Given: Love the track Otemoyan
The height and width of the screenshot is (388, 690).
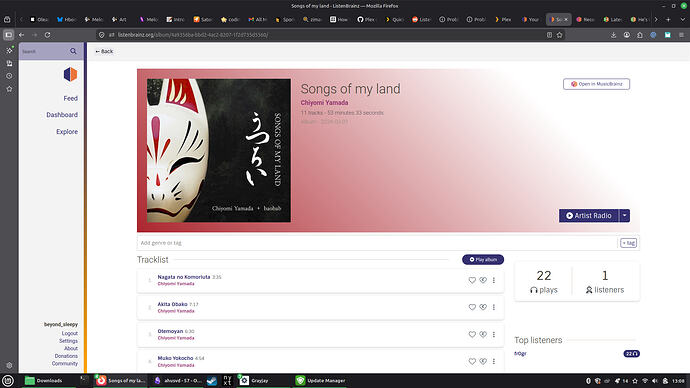Looking at the screenshot, I should [x=472, y=334].
